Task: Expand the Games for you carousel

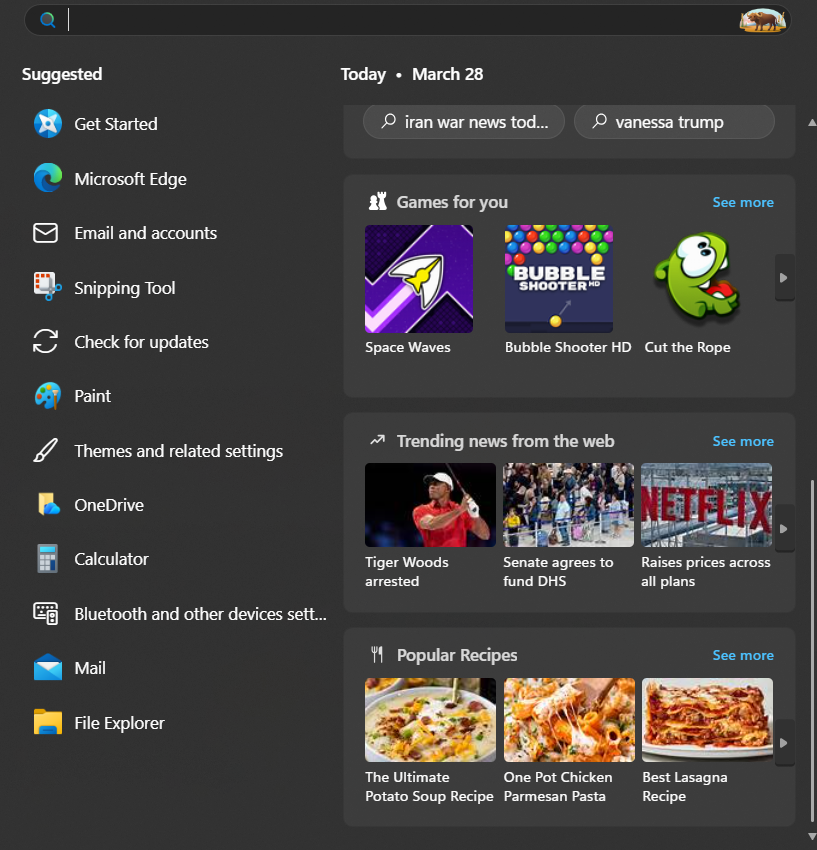Action: point(784,277)
